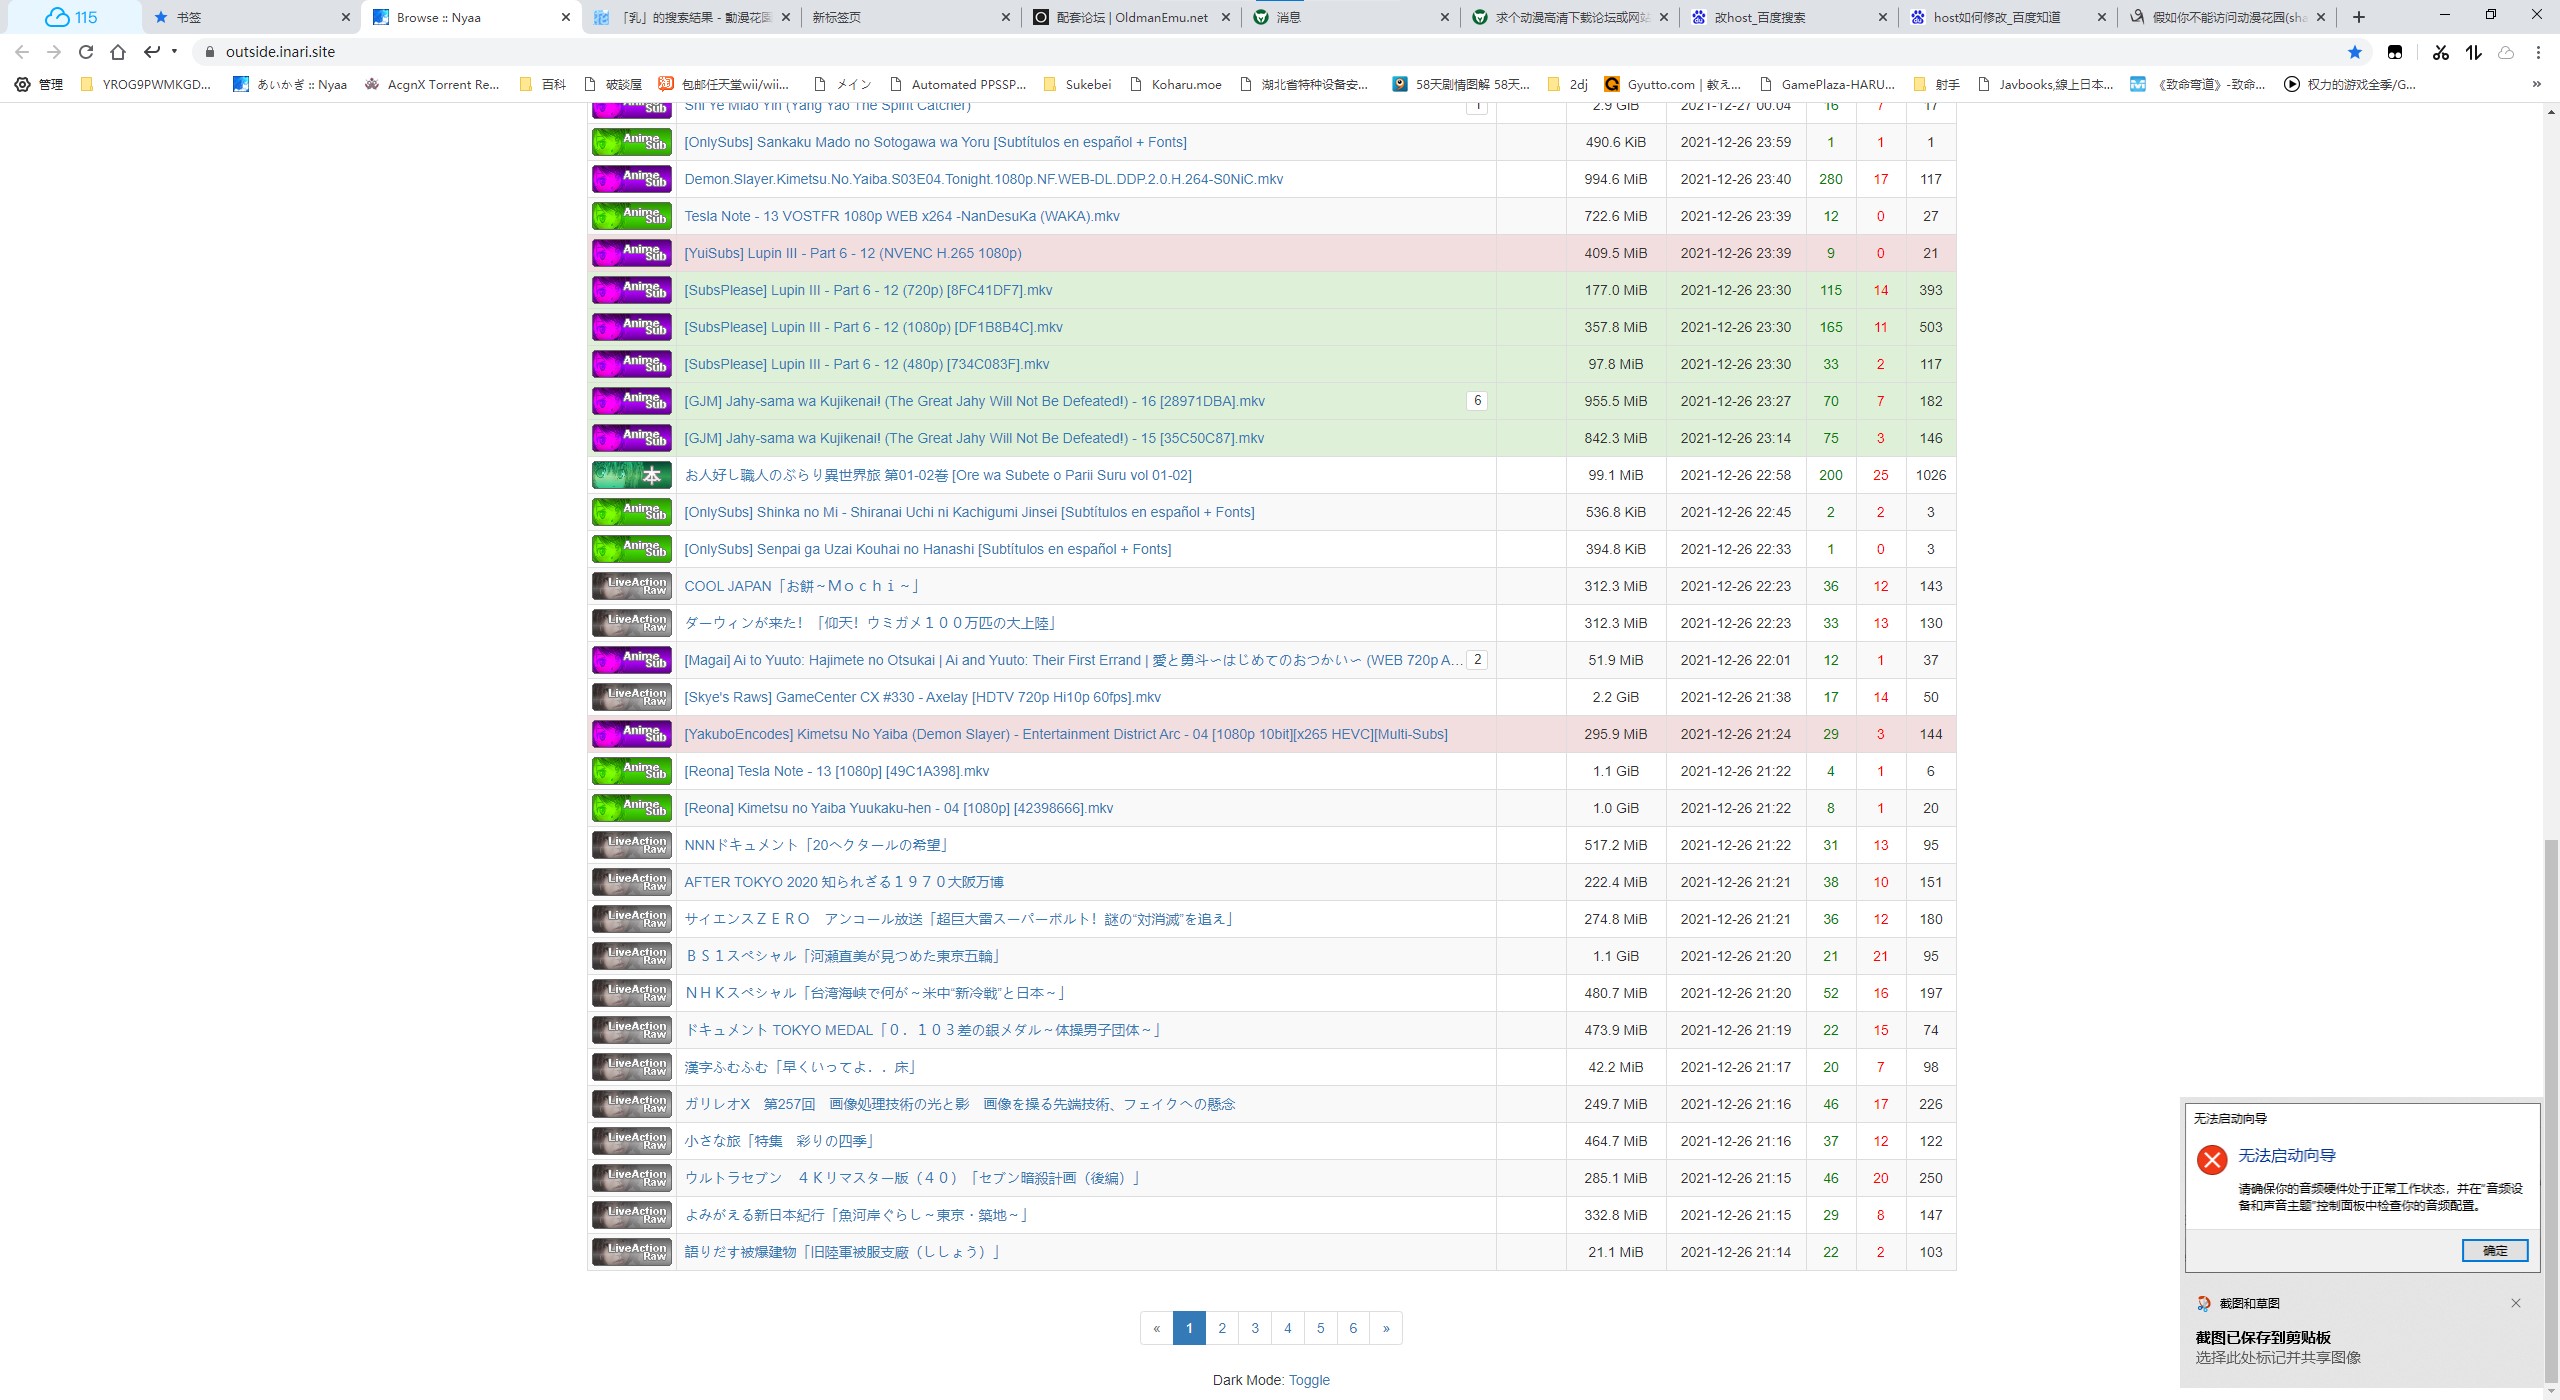The width and height of the screenshot is (2560, 1400).
Task: Open the AFTER TOKYO 2020 torrent link
Action: click(844, 882)
